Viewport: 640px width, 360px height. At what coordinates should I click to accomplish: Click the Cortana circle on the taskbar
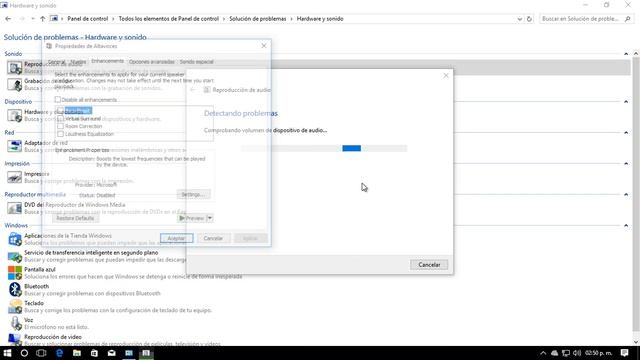coord(24,353)
